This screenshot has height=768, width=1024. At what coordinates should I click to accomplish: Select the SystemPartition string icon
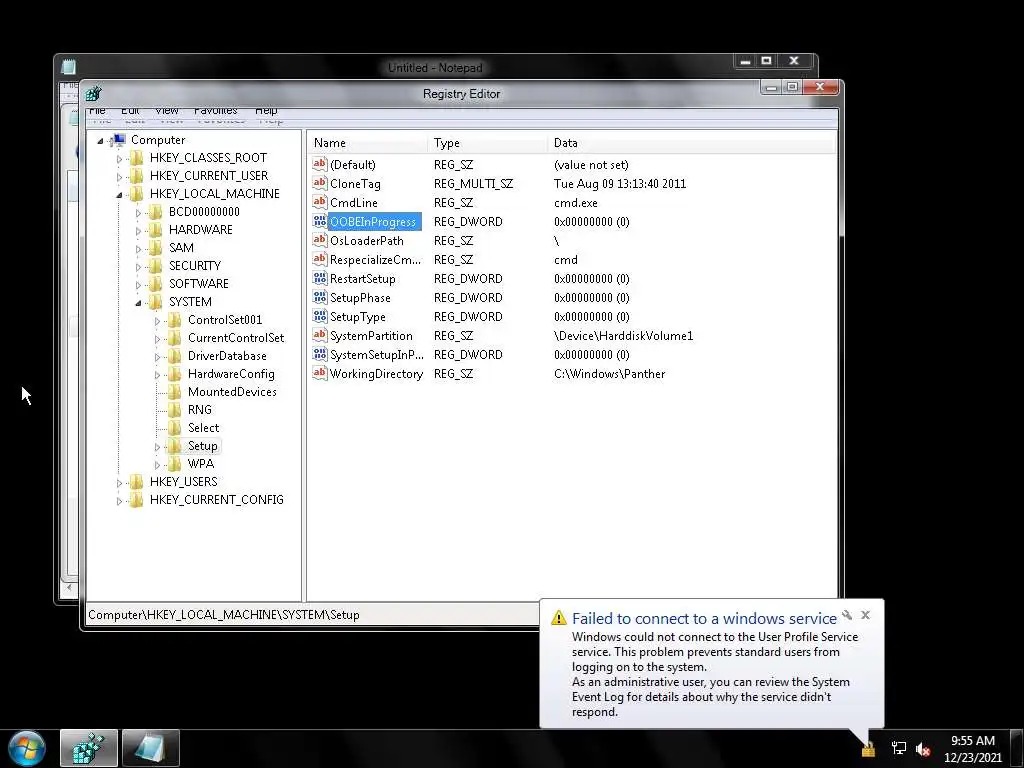click(x=319, y=335)
